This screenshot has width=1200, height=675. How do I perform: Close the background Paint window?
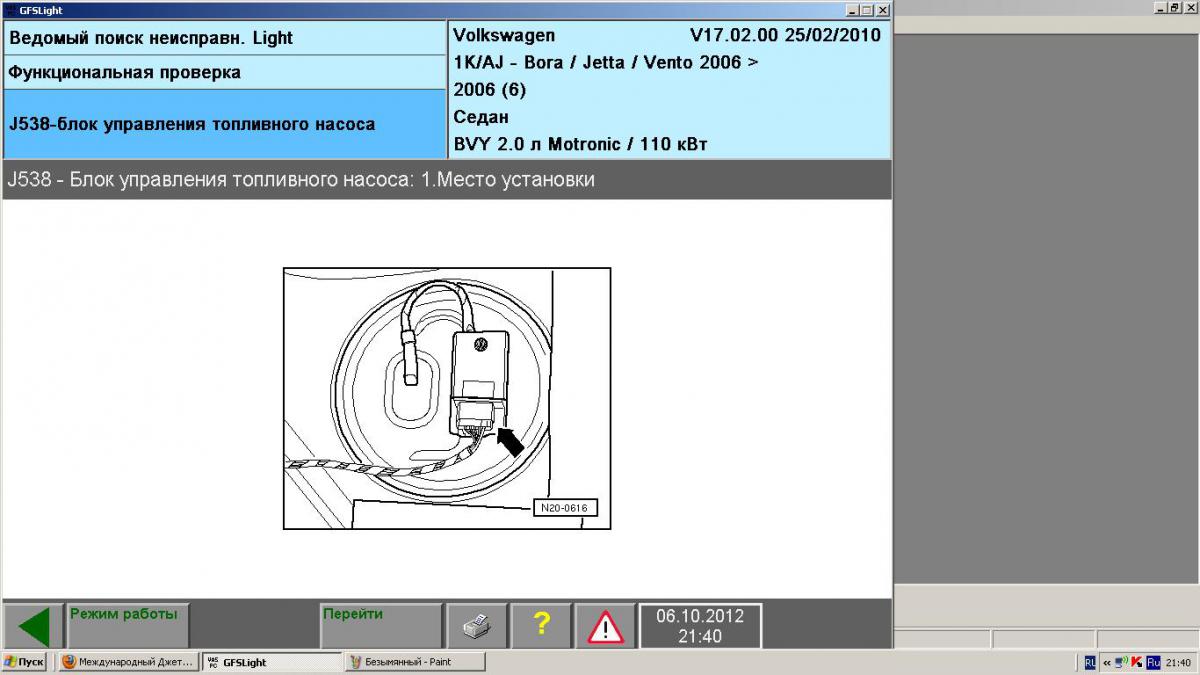[x=1189, y=7]
